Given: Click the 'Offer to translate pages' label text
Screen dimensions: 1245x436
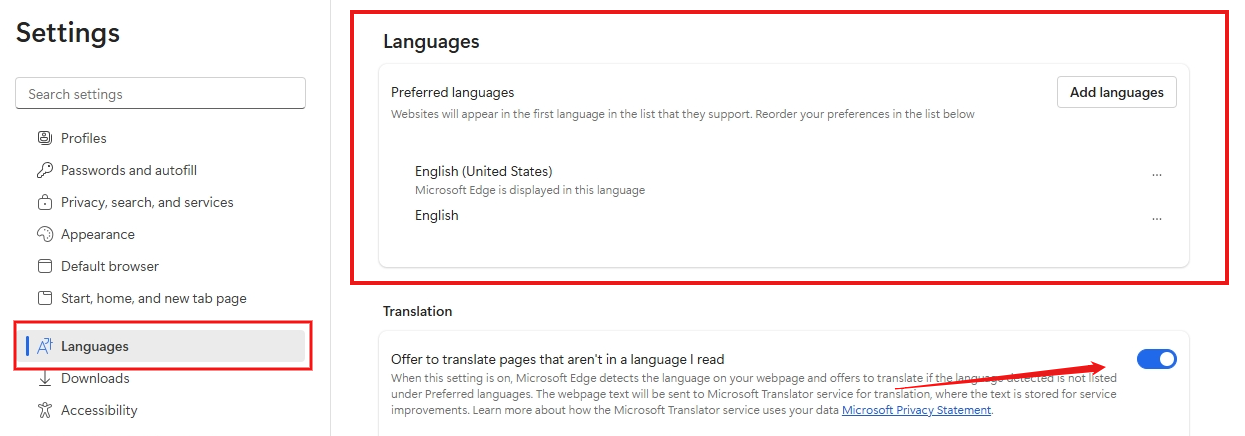Looking at the screenshot, I should tap(557, 359).
